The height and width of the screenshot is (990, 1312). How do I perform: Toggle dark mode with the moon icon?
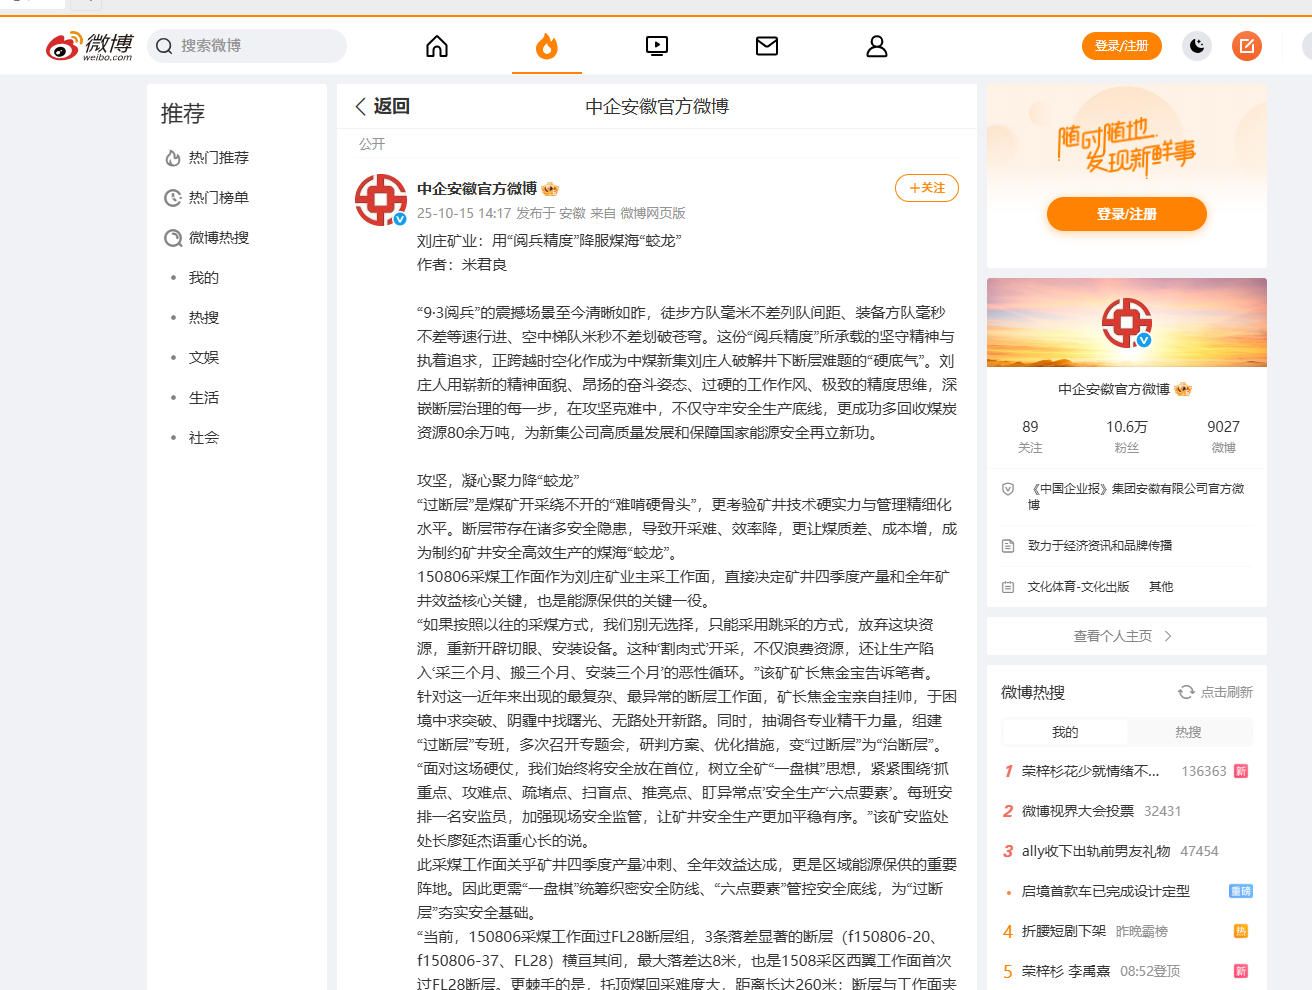[x=1197, y=46]
